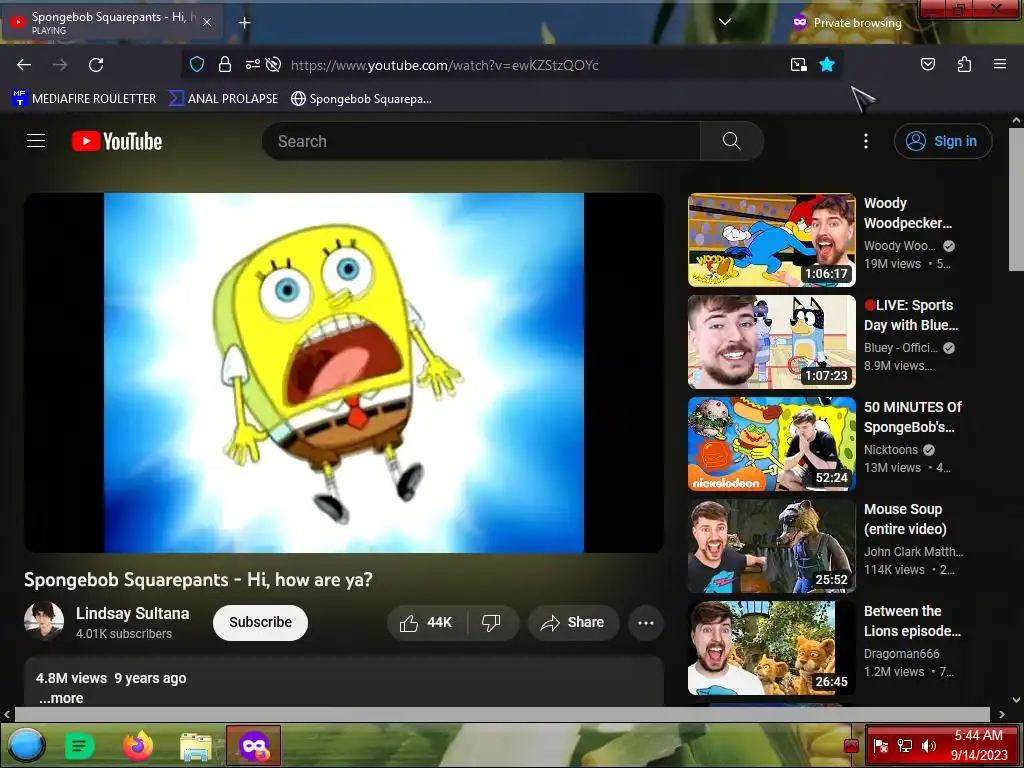Open the Pocket save icon
1024x768 pixels.
tap(927, 64)
